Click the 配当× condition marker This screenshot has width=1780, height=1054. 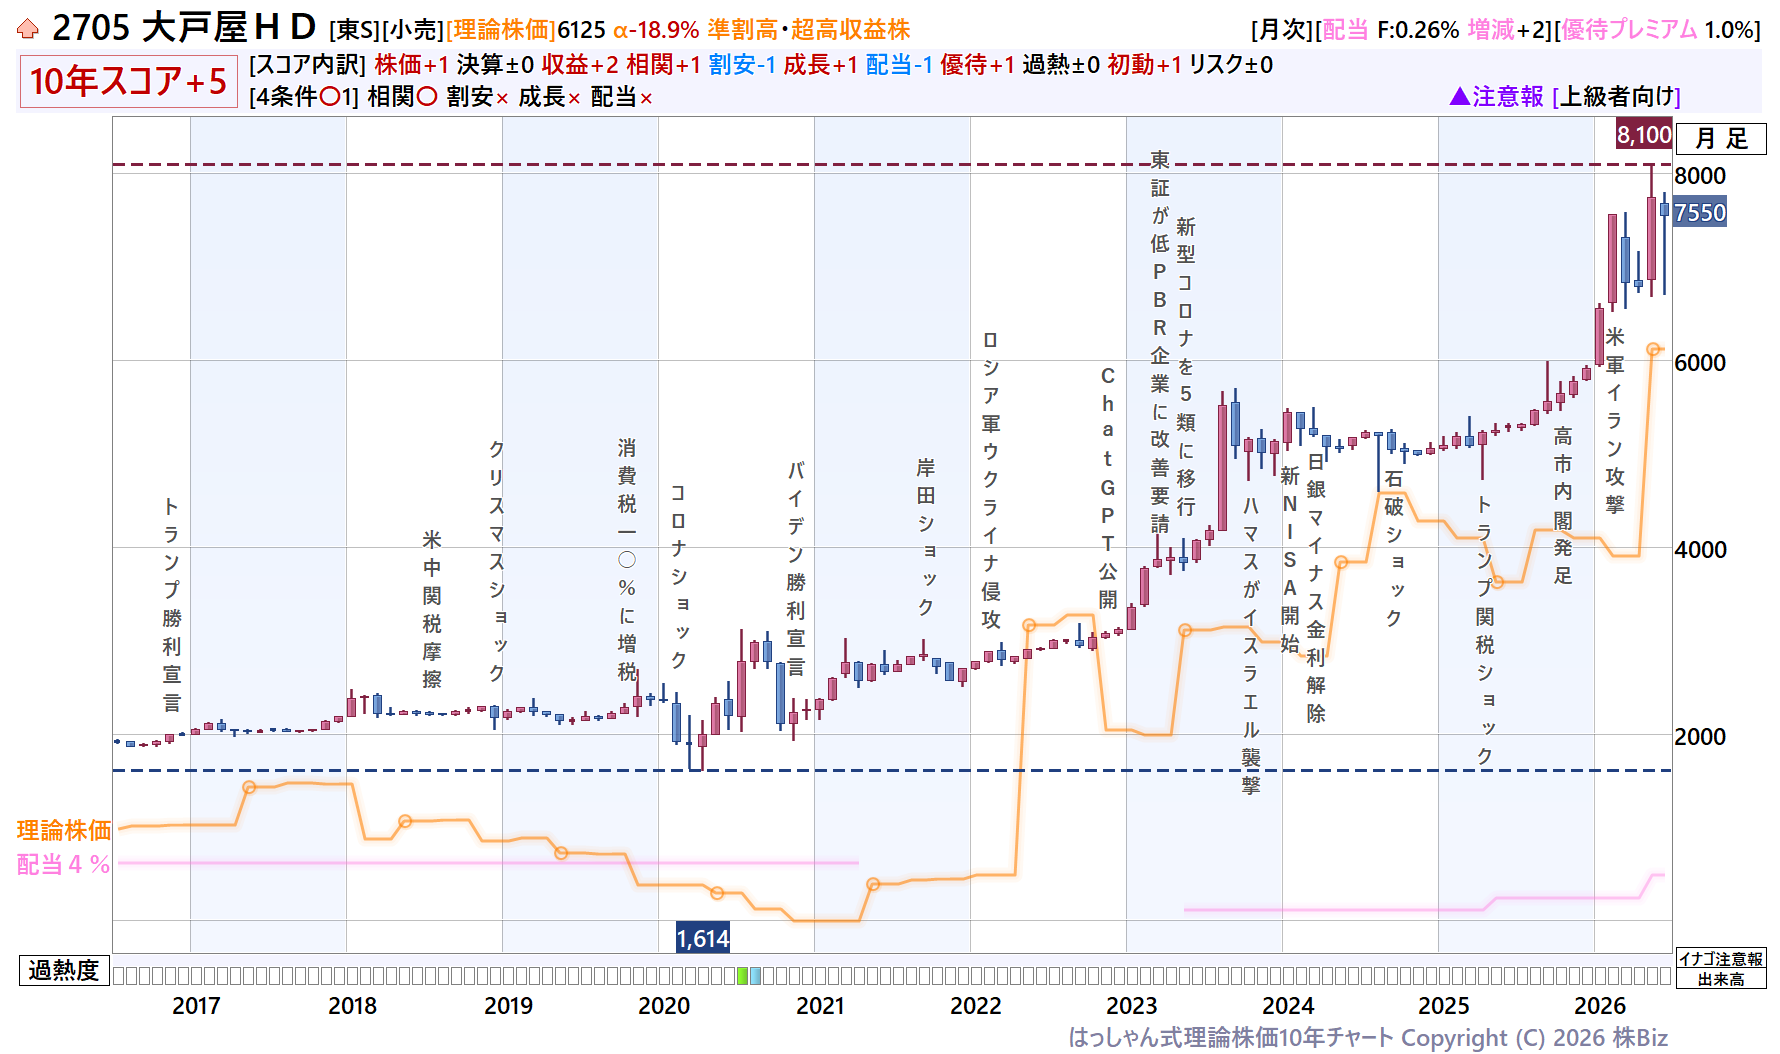pyautogui.click(x=622, y=97)
